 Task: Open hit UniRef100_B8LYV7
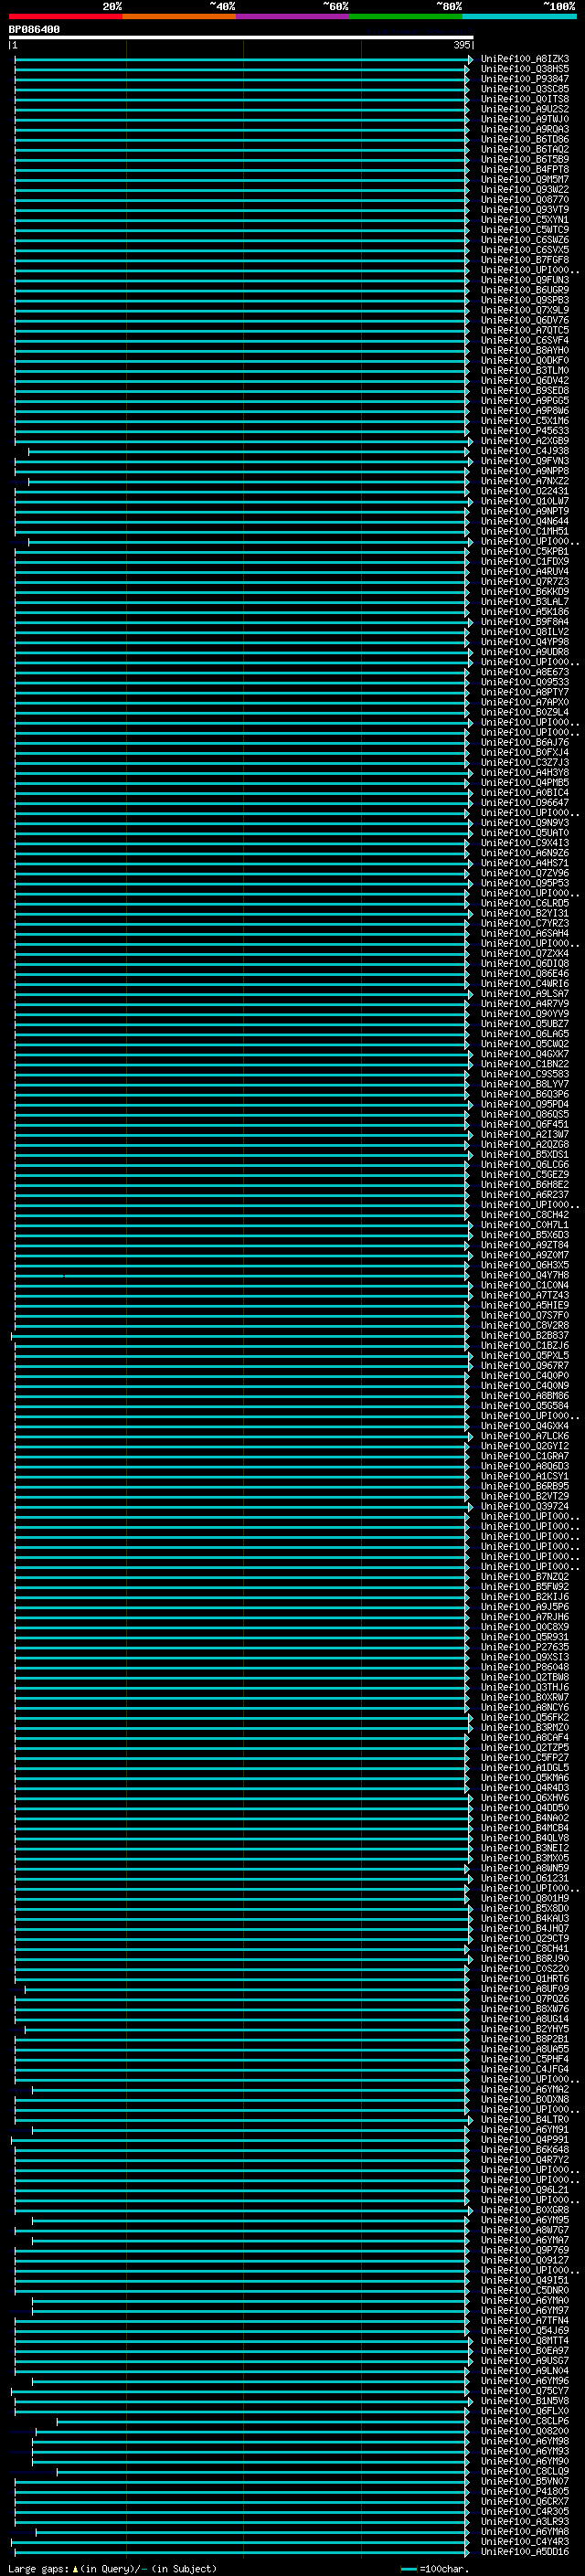coord(525,1084)
